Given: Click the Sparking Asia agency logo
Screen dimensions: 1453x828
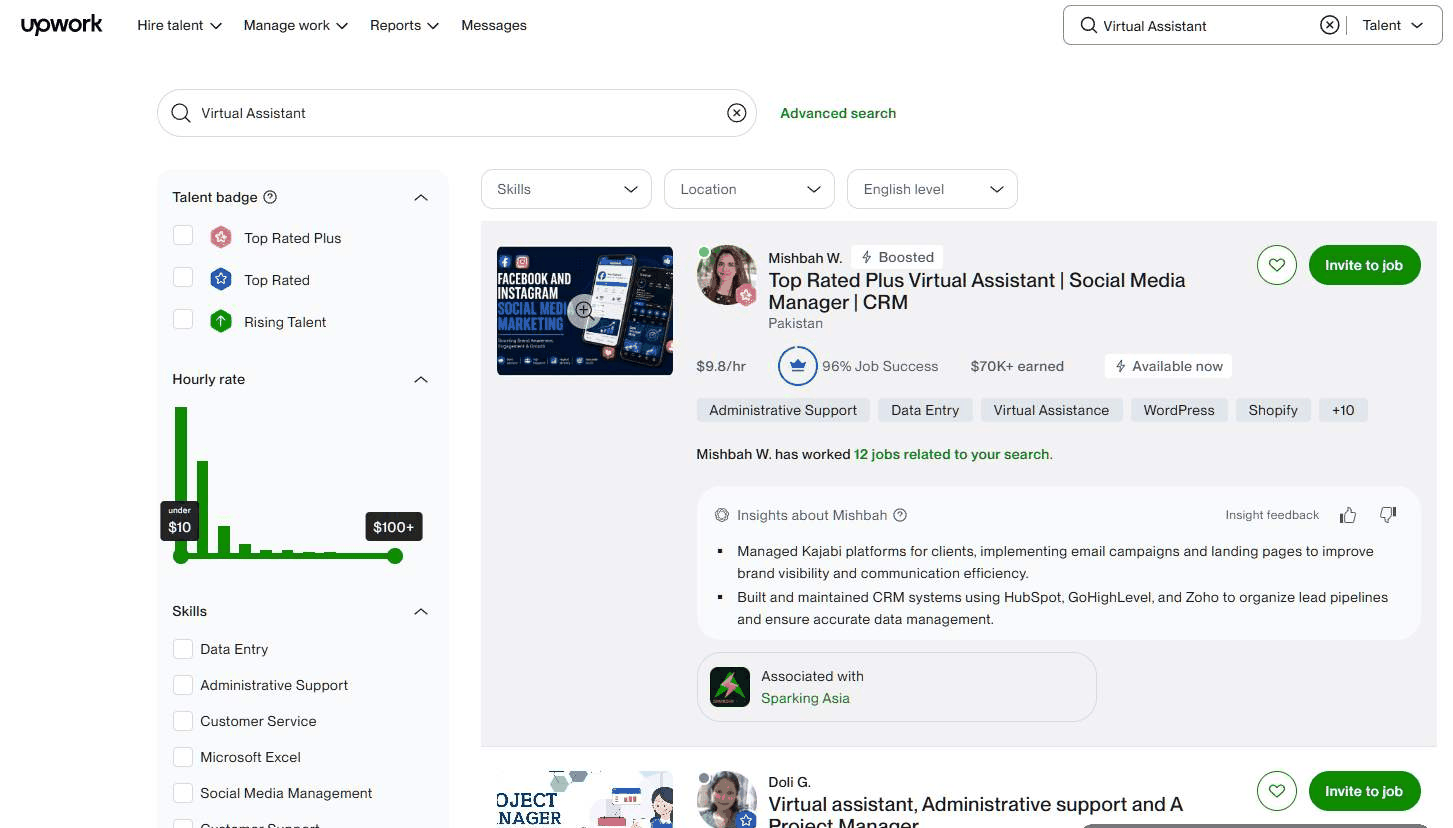Looking at the screenshot, I should click(x=730, y=687).
